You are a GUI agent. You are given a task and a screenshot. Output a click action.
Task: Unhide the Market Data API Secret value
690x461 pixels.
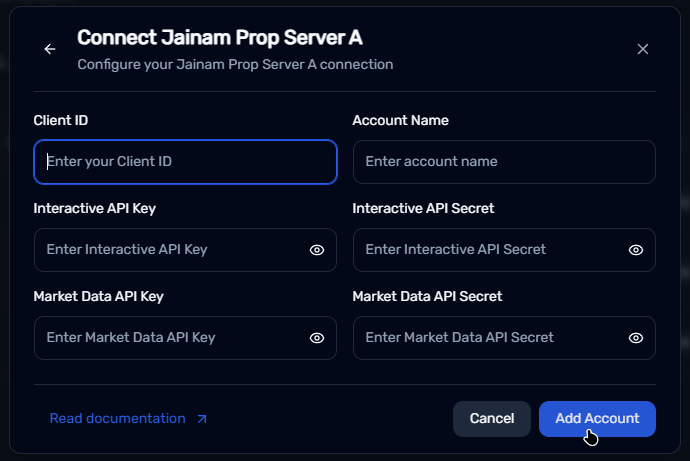coord(635,338)
